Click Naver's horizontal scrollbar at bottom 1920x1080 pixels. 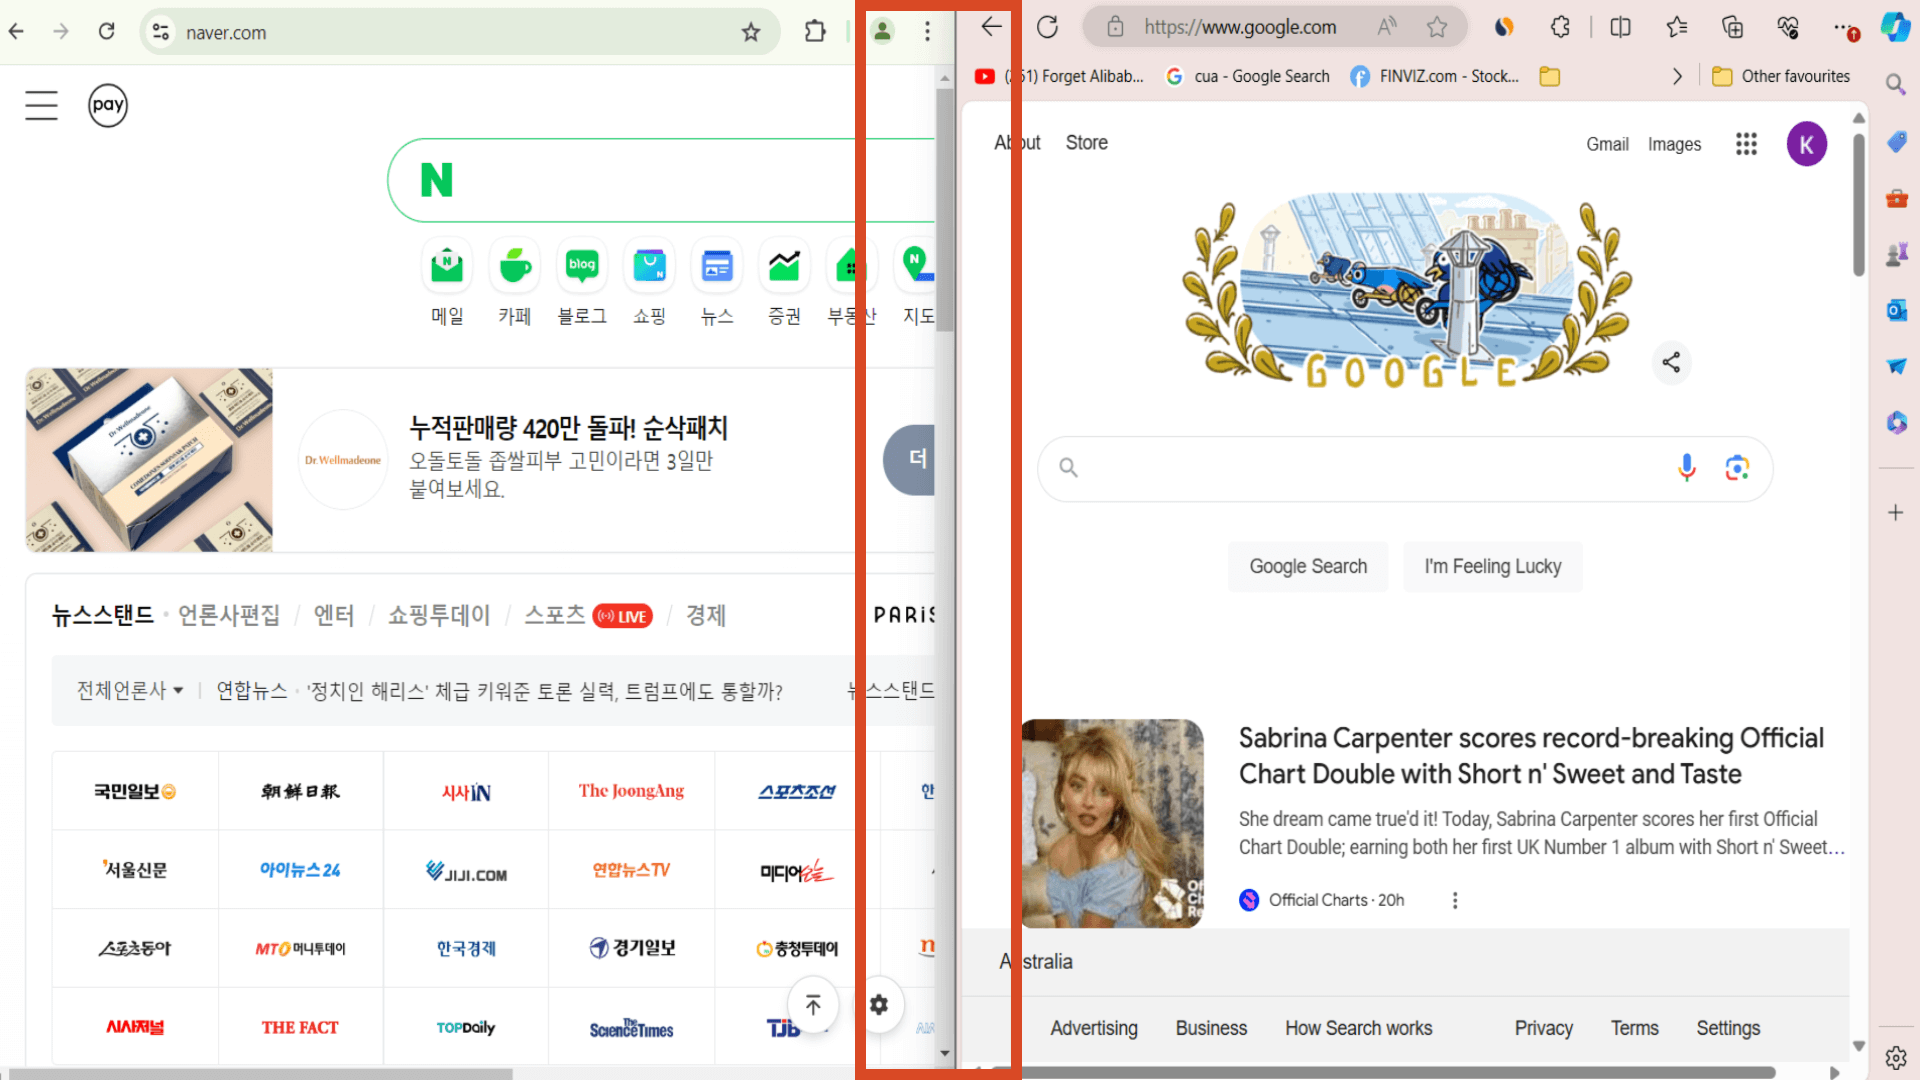coord(262,1074)
